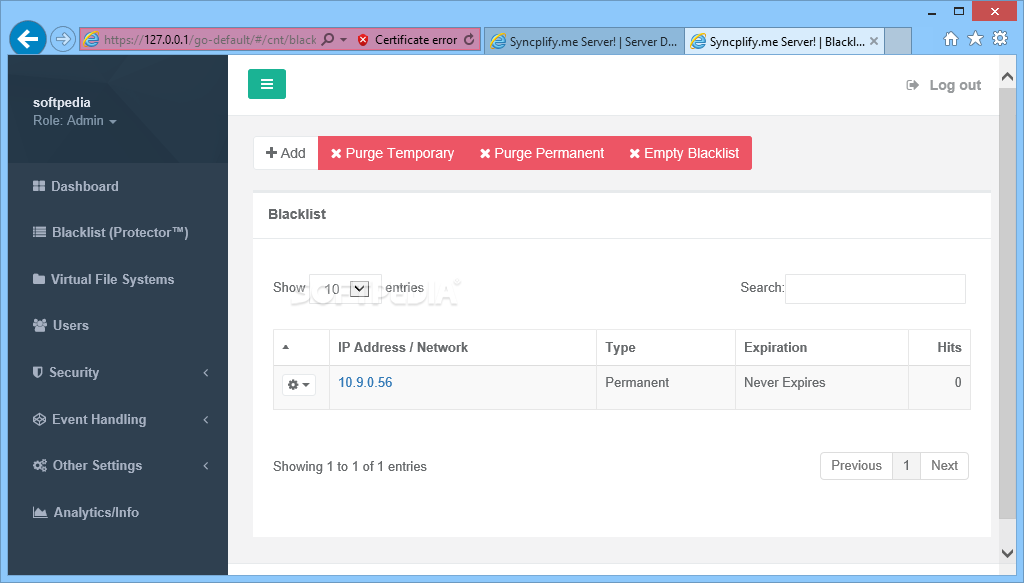This screenshot has width=1024, height=583.
Task: Click Event Handling in the sidebar
Action: (x=89, y=419)
